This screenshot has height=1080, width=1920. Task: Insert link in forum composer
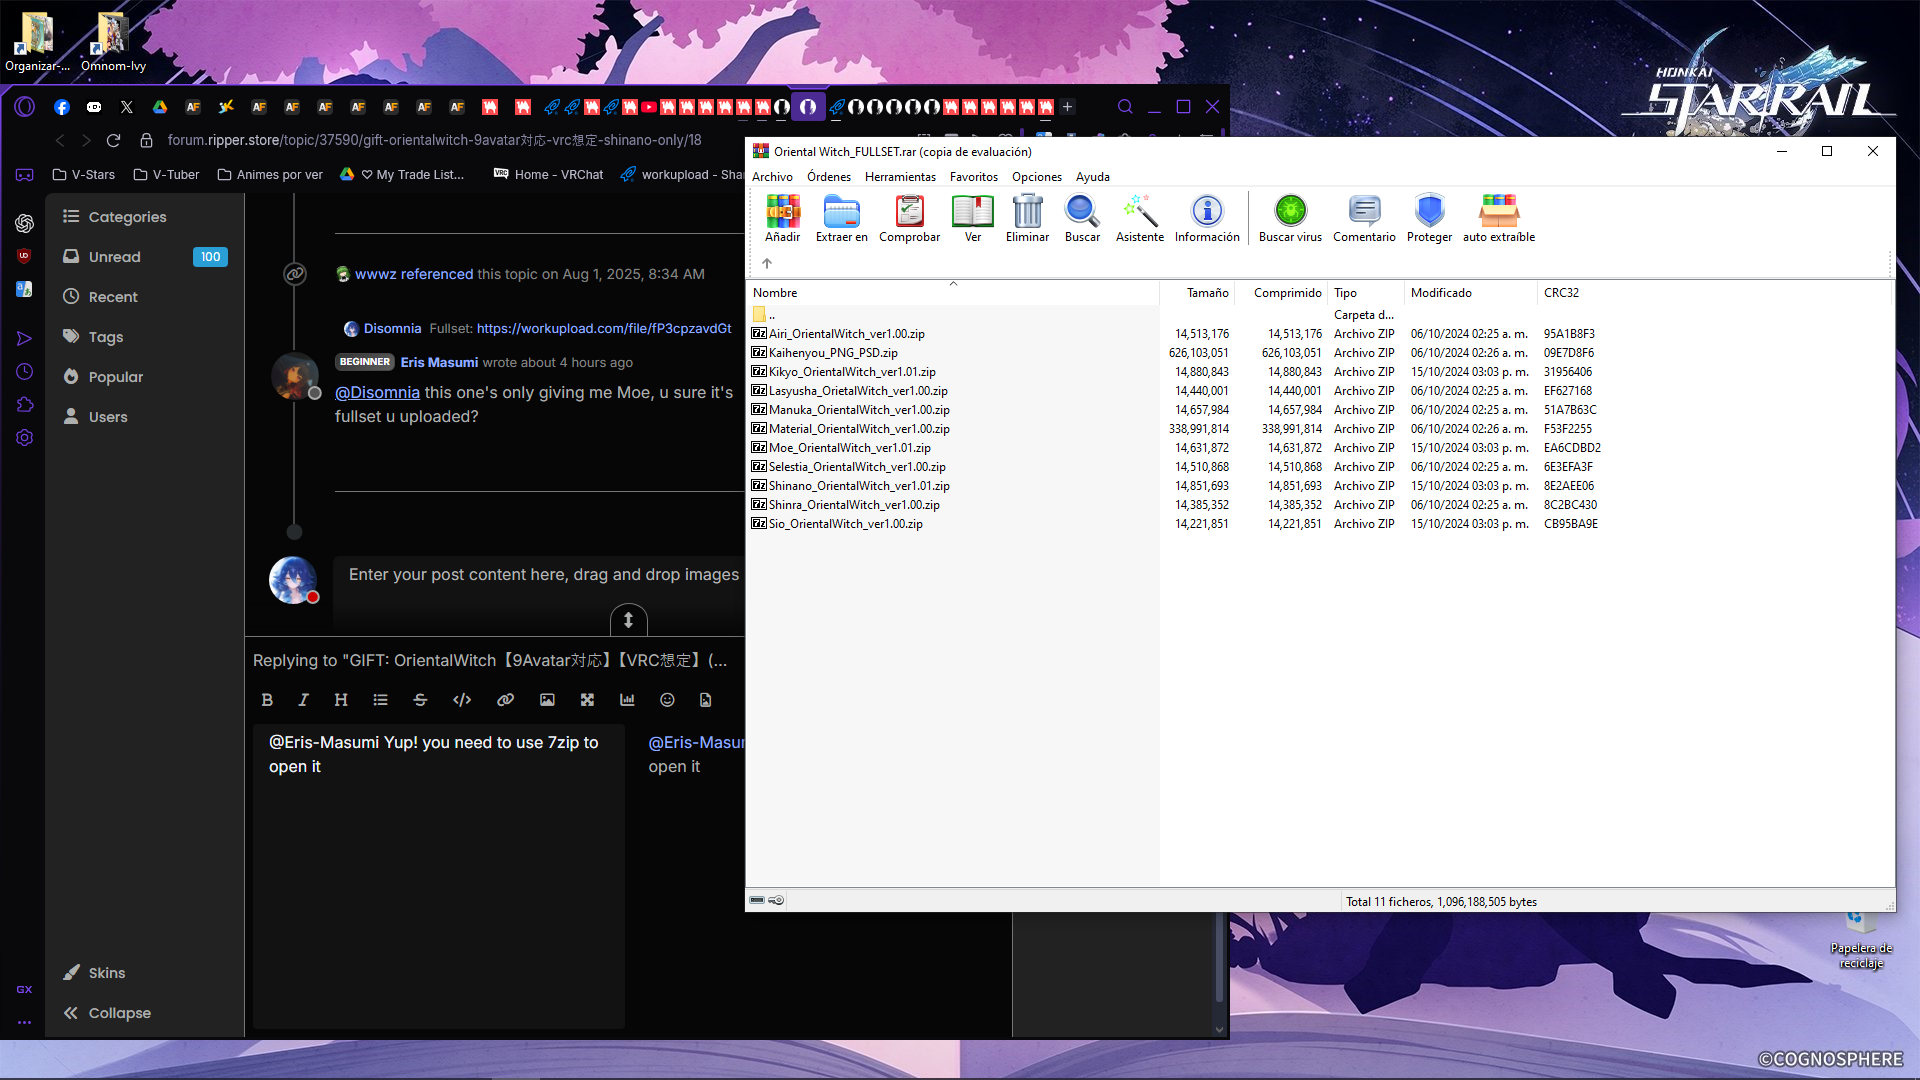(x=505, y=700)
